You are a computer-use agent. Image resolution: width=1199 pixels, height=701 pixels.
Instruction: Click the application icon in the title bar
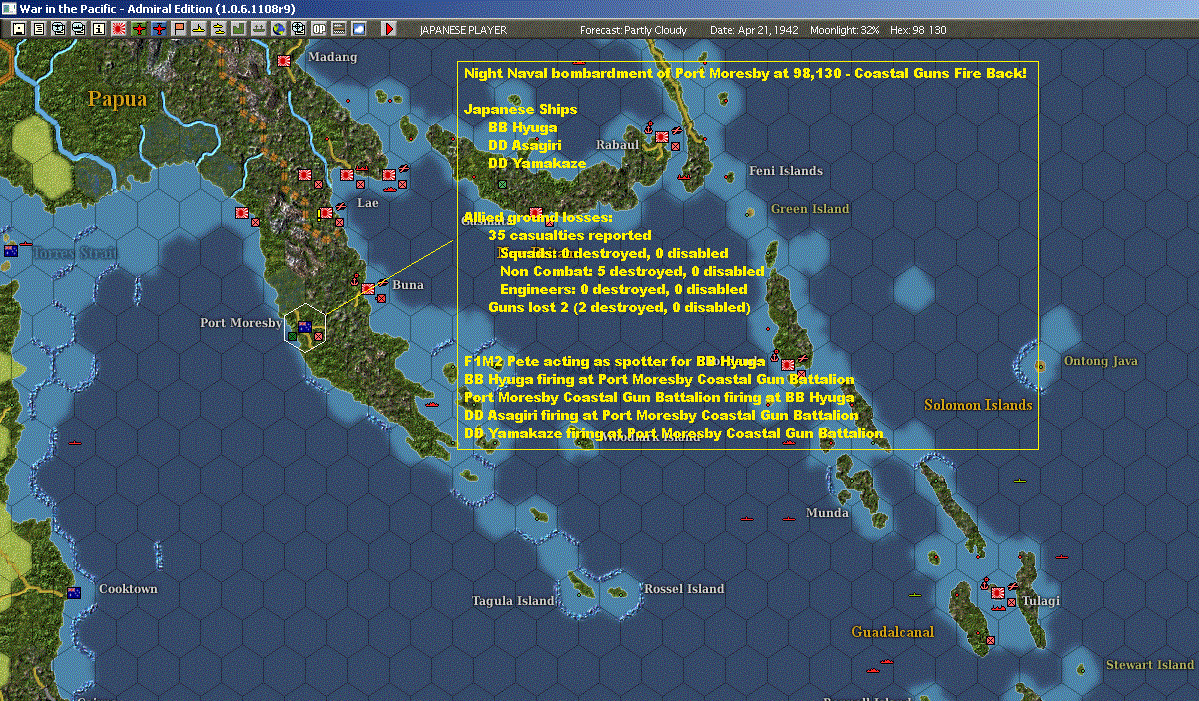pos(8,8)
